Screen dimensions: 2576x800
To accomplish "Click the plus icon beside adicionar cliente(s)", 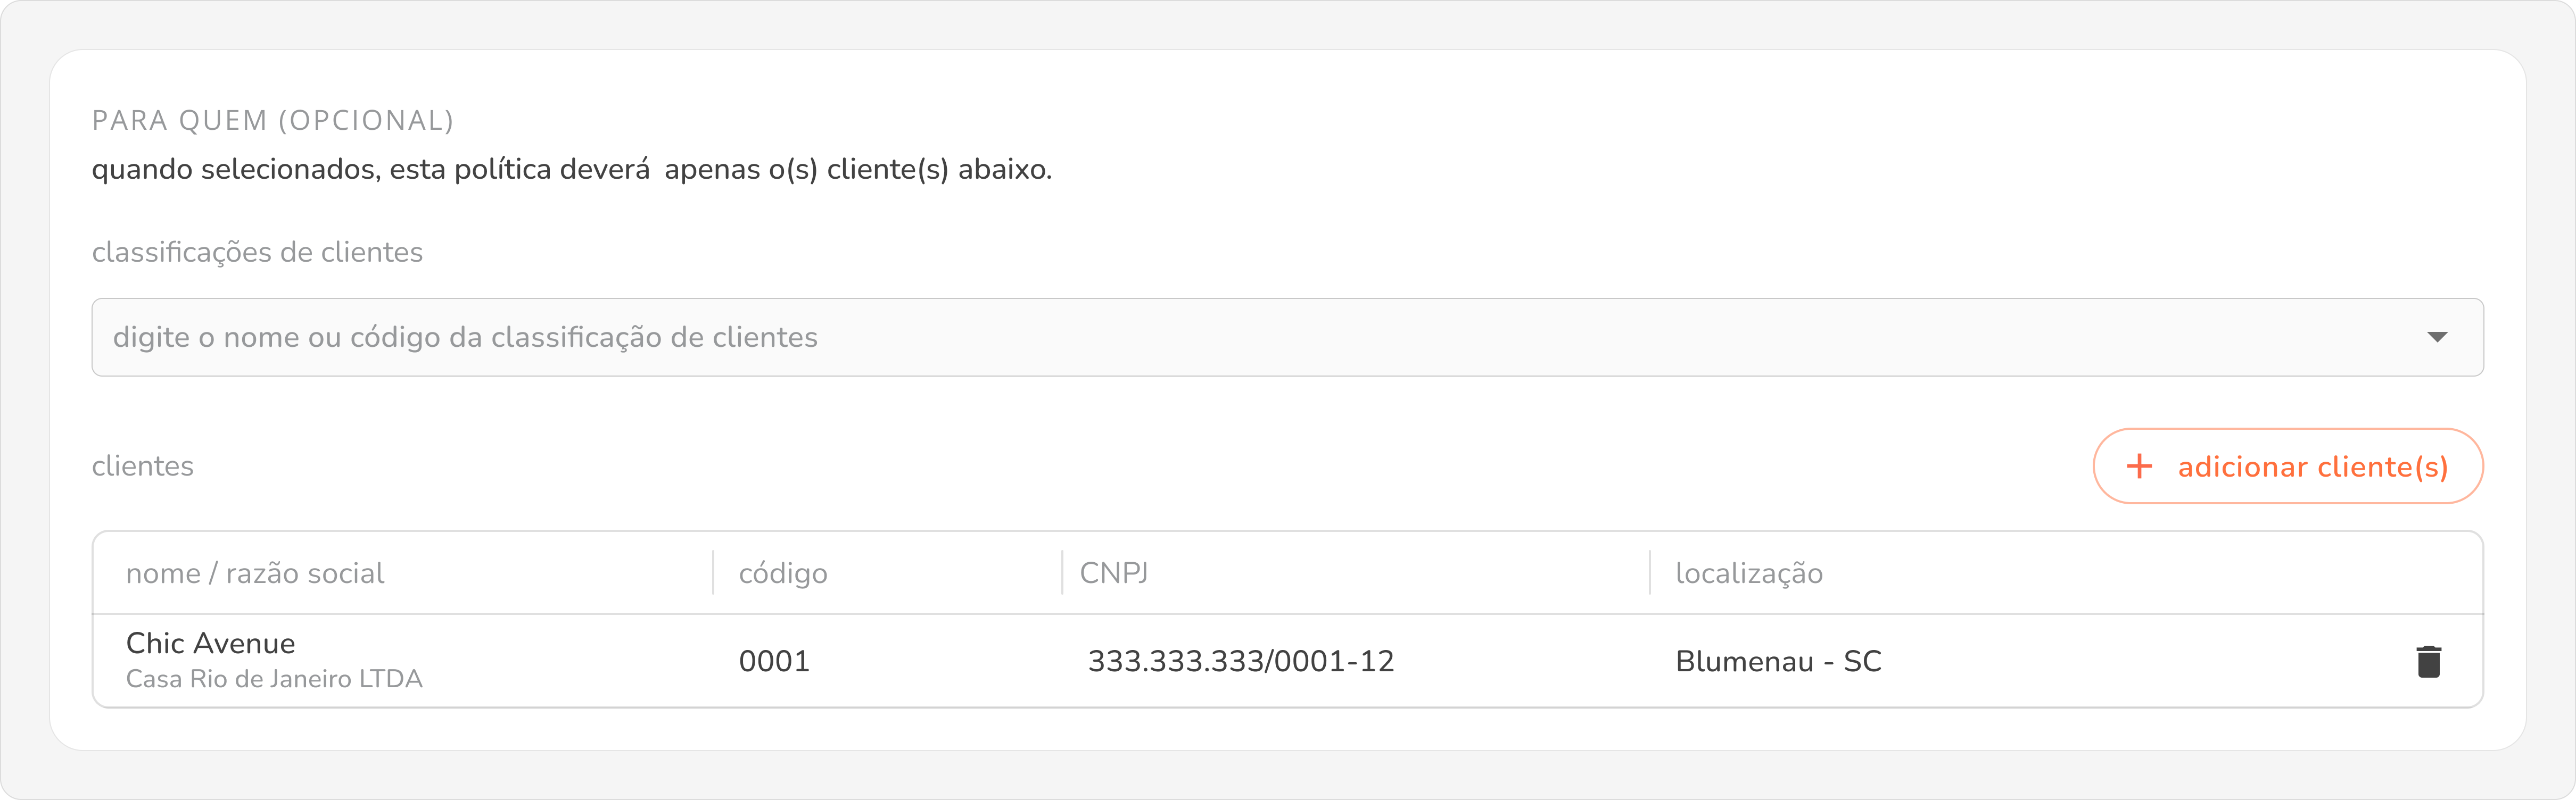I will tap(2139, 466).
